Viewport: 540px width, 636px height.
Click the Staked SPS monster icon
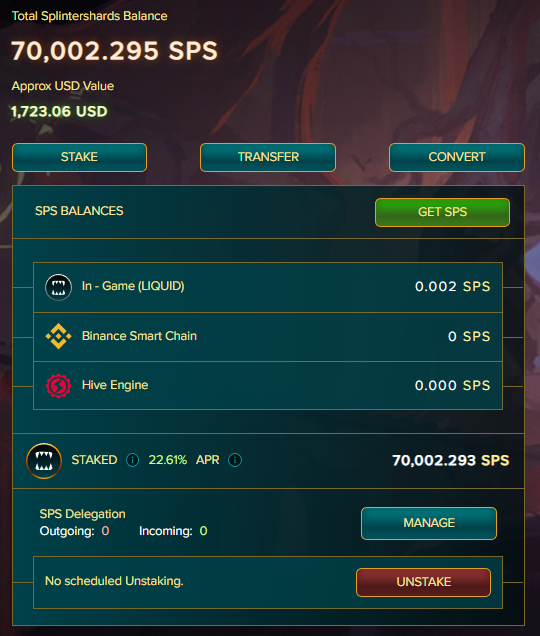click(44, 461)
